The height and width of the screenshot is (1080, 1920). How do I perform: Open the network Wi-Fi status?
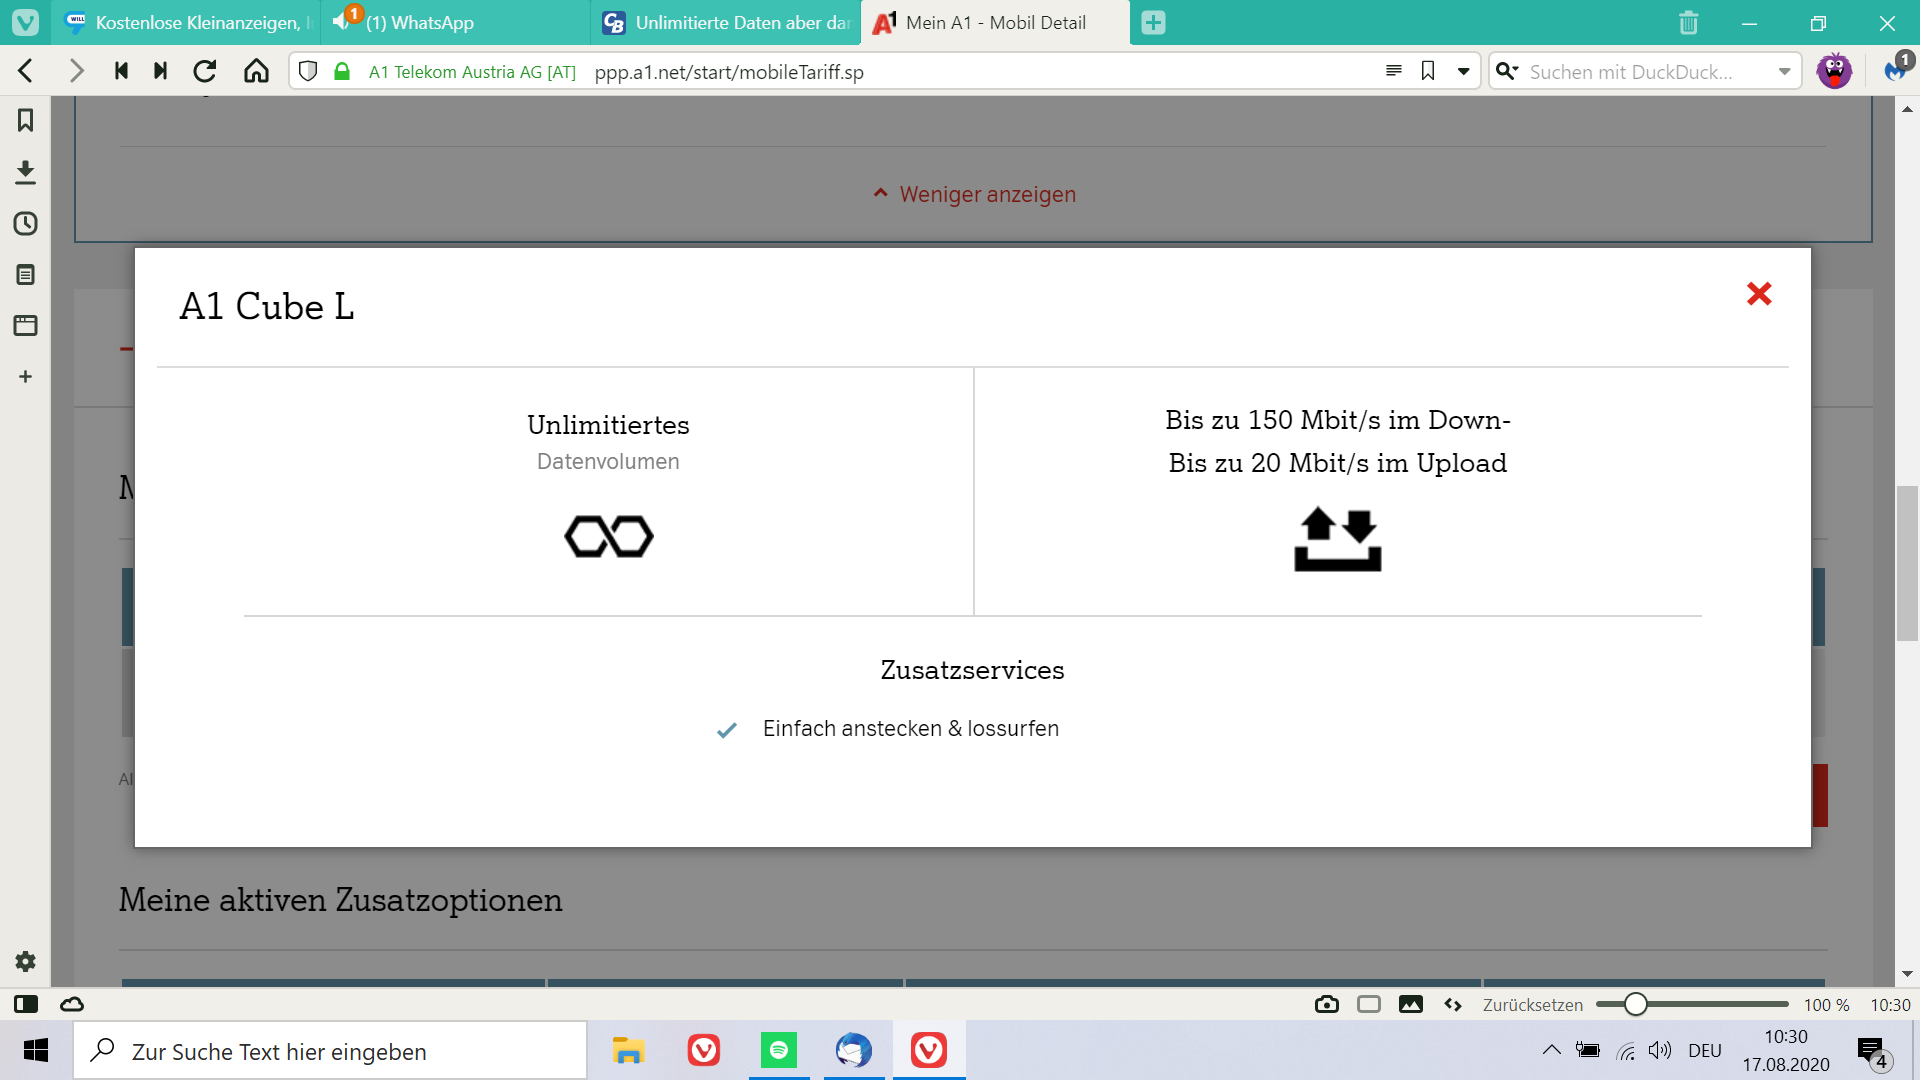[x=1626, y=1050]
